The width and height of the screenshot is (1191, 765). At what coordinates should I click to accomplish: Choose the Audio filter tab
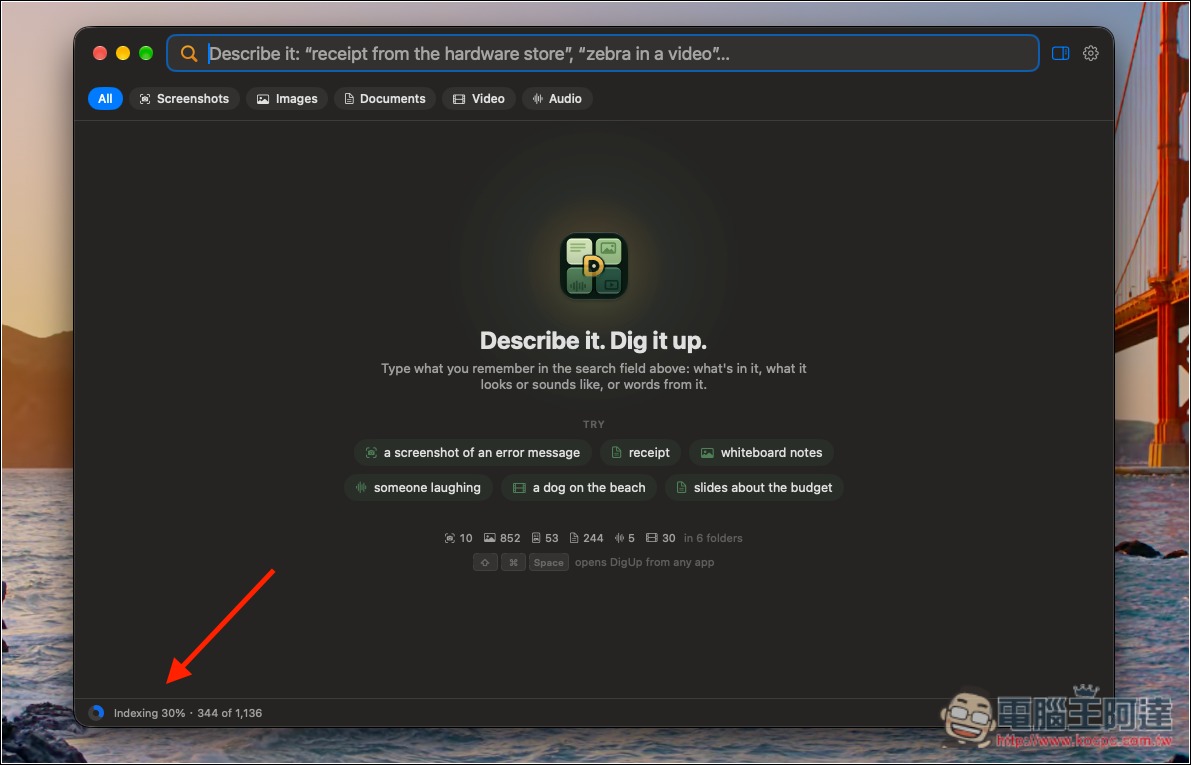pos(557,99)
